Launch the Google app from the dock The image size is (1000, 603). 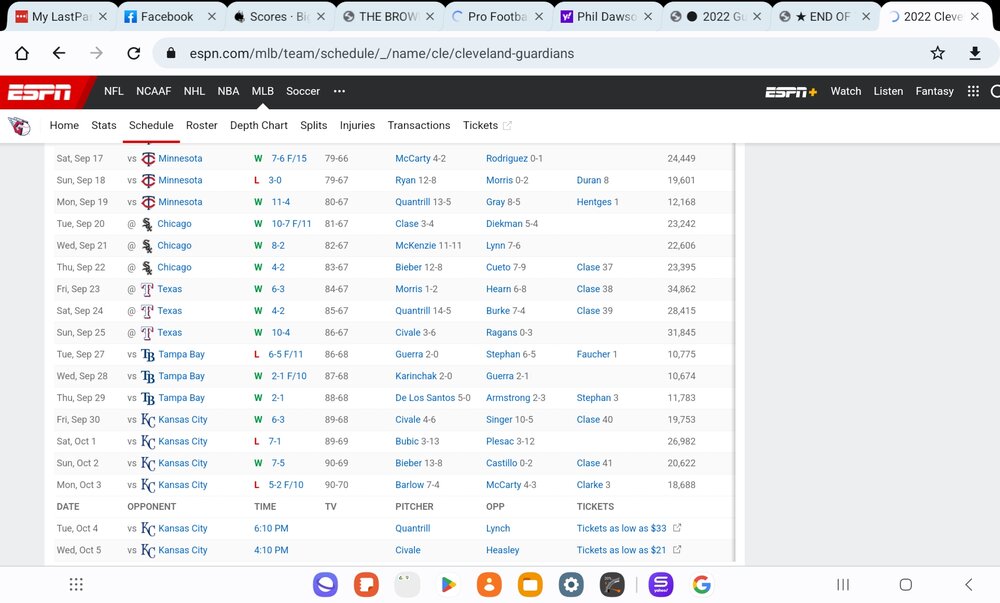click(x=702, y=585)
